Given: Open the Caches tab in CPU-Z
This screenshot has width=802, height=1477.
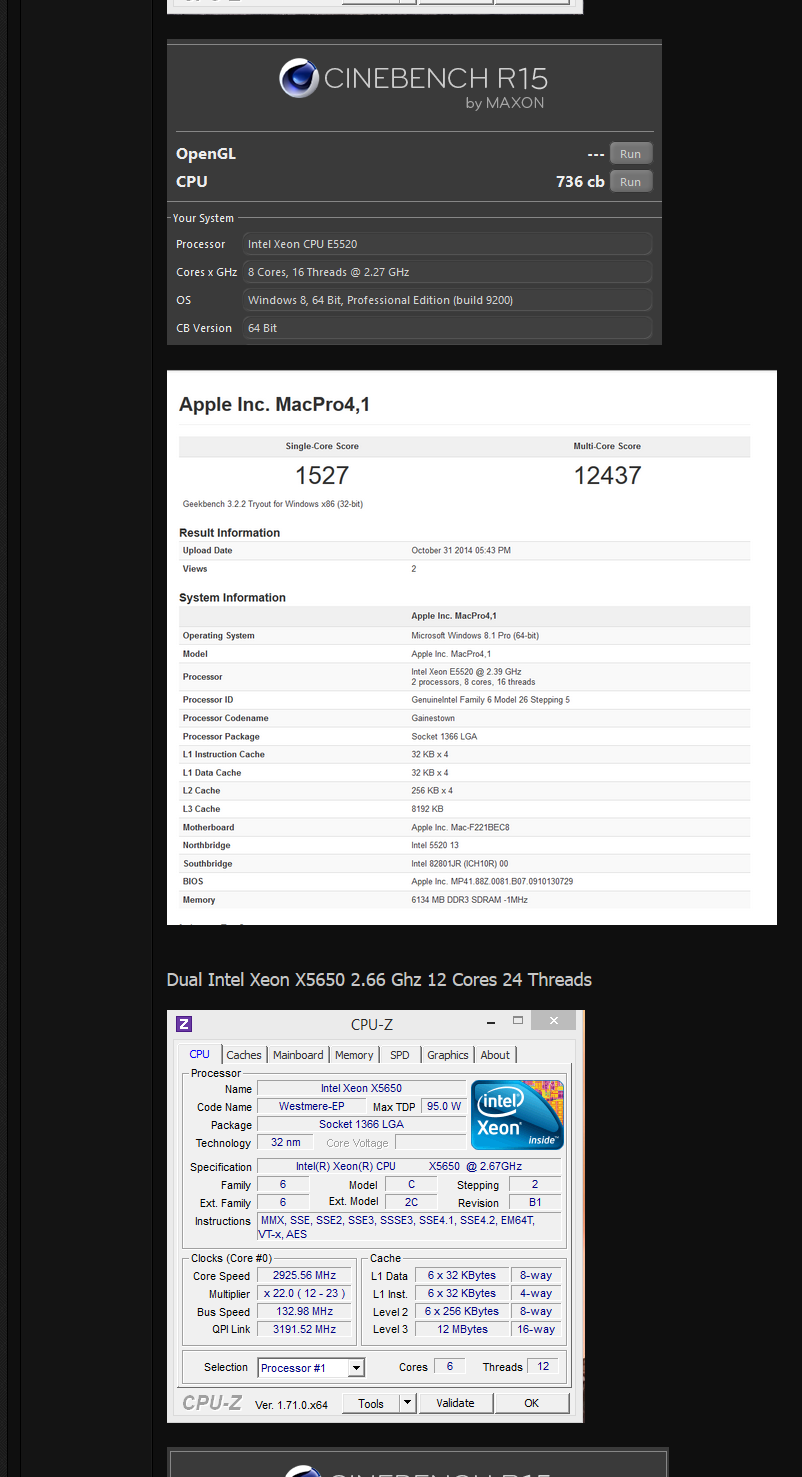Looking at the screenshot, I should pyautogui.click(x=244, y=1055).
